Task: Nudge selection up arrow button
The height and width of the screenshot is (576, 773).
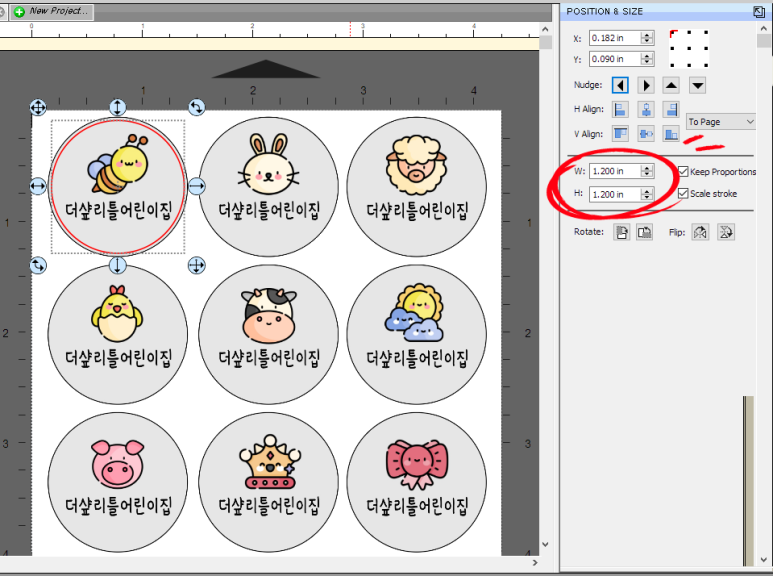Action: coord(671,85)
